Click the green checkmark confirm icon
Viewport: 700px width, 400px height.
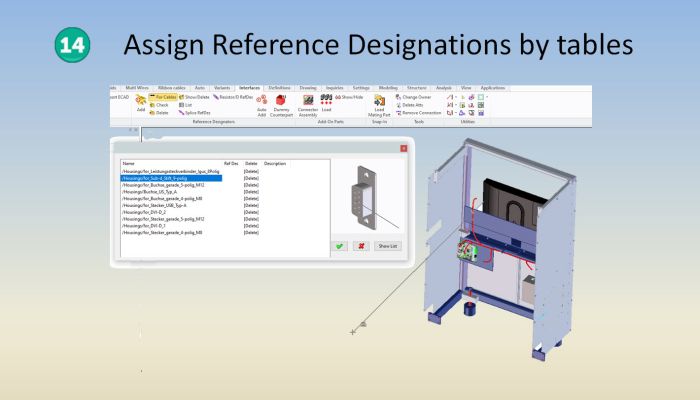[340, 245]
